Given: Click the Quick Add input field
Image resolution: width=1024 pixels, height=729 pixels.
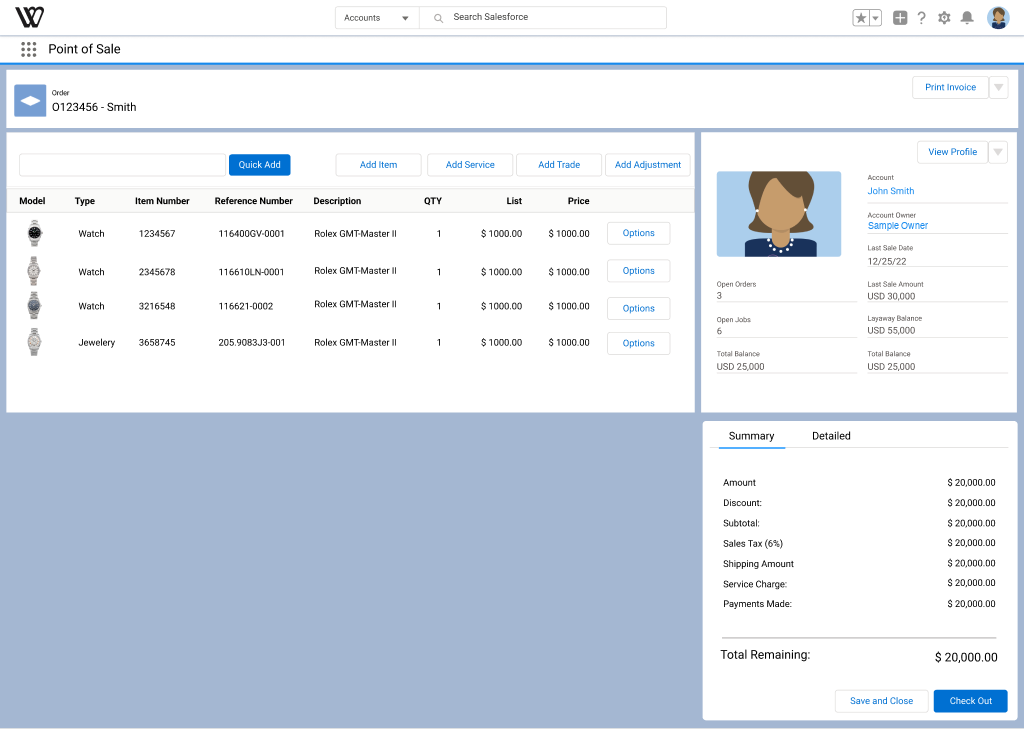Looking at the screenshot, I should coord(123,165).
